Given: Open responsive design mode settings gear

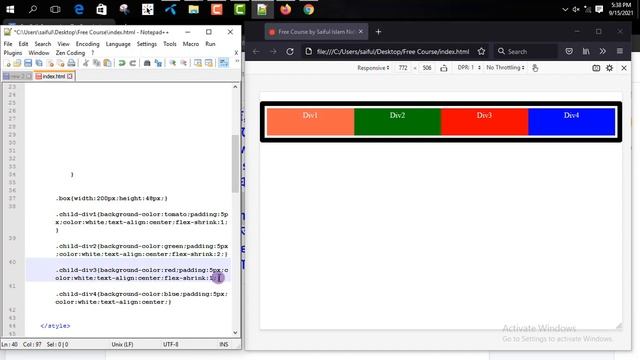Looking at the screenshot, I should coord(609,68).
